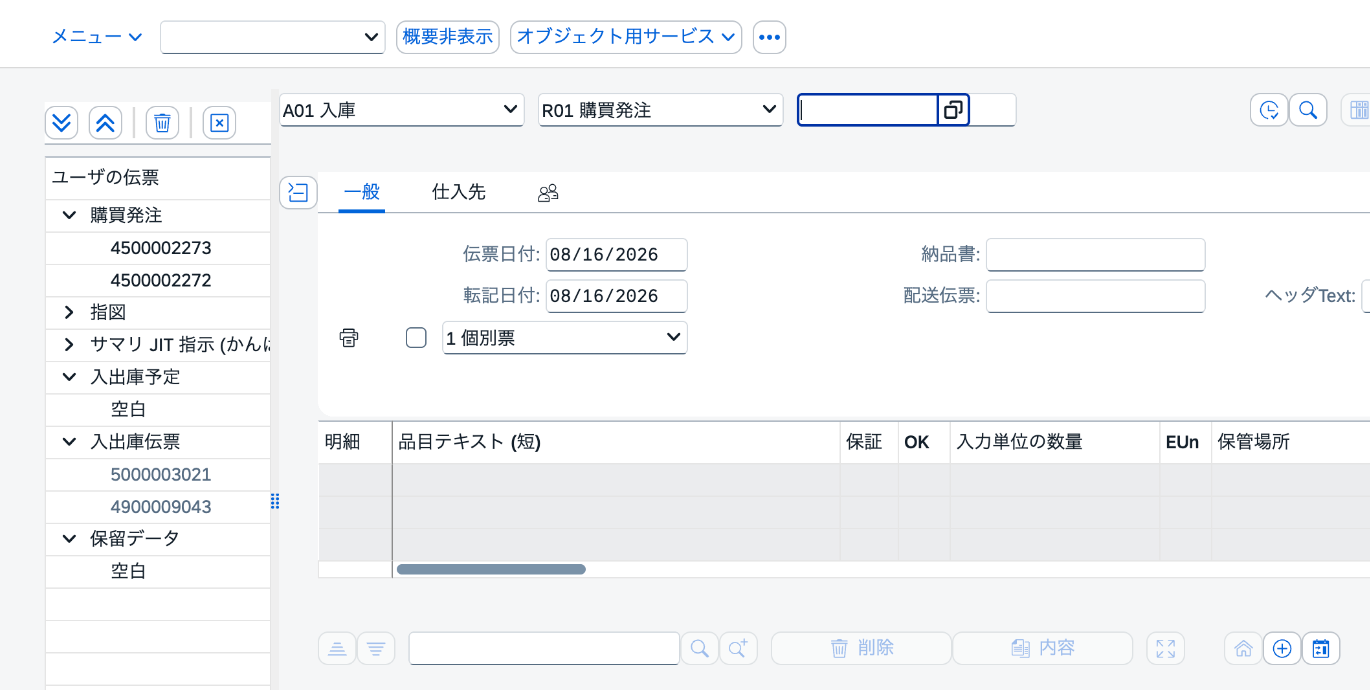Click the purchase order number input field

tap(868, 110)
